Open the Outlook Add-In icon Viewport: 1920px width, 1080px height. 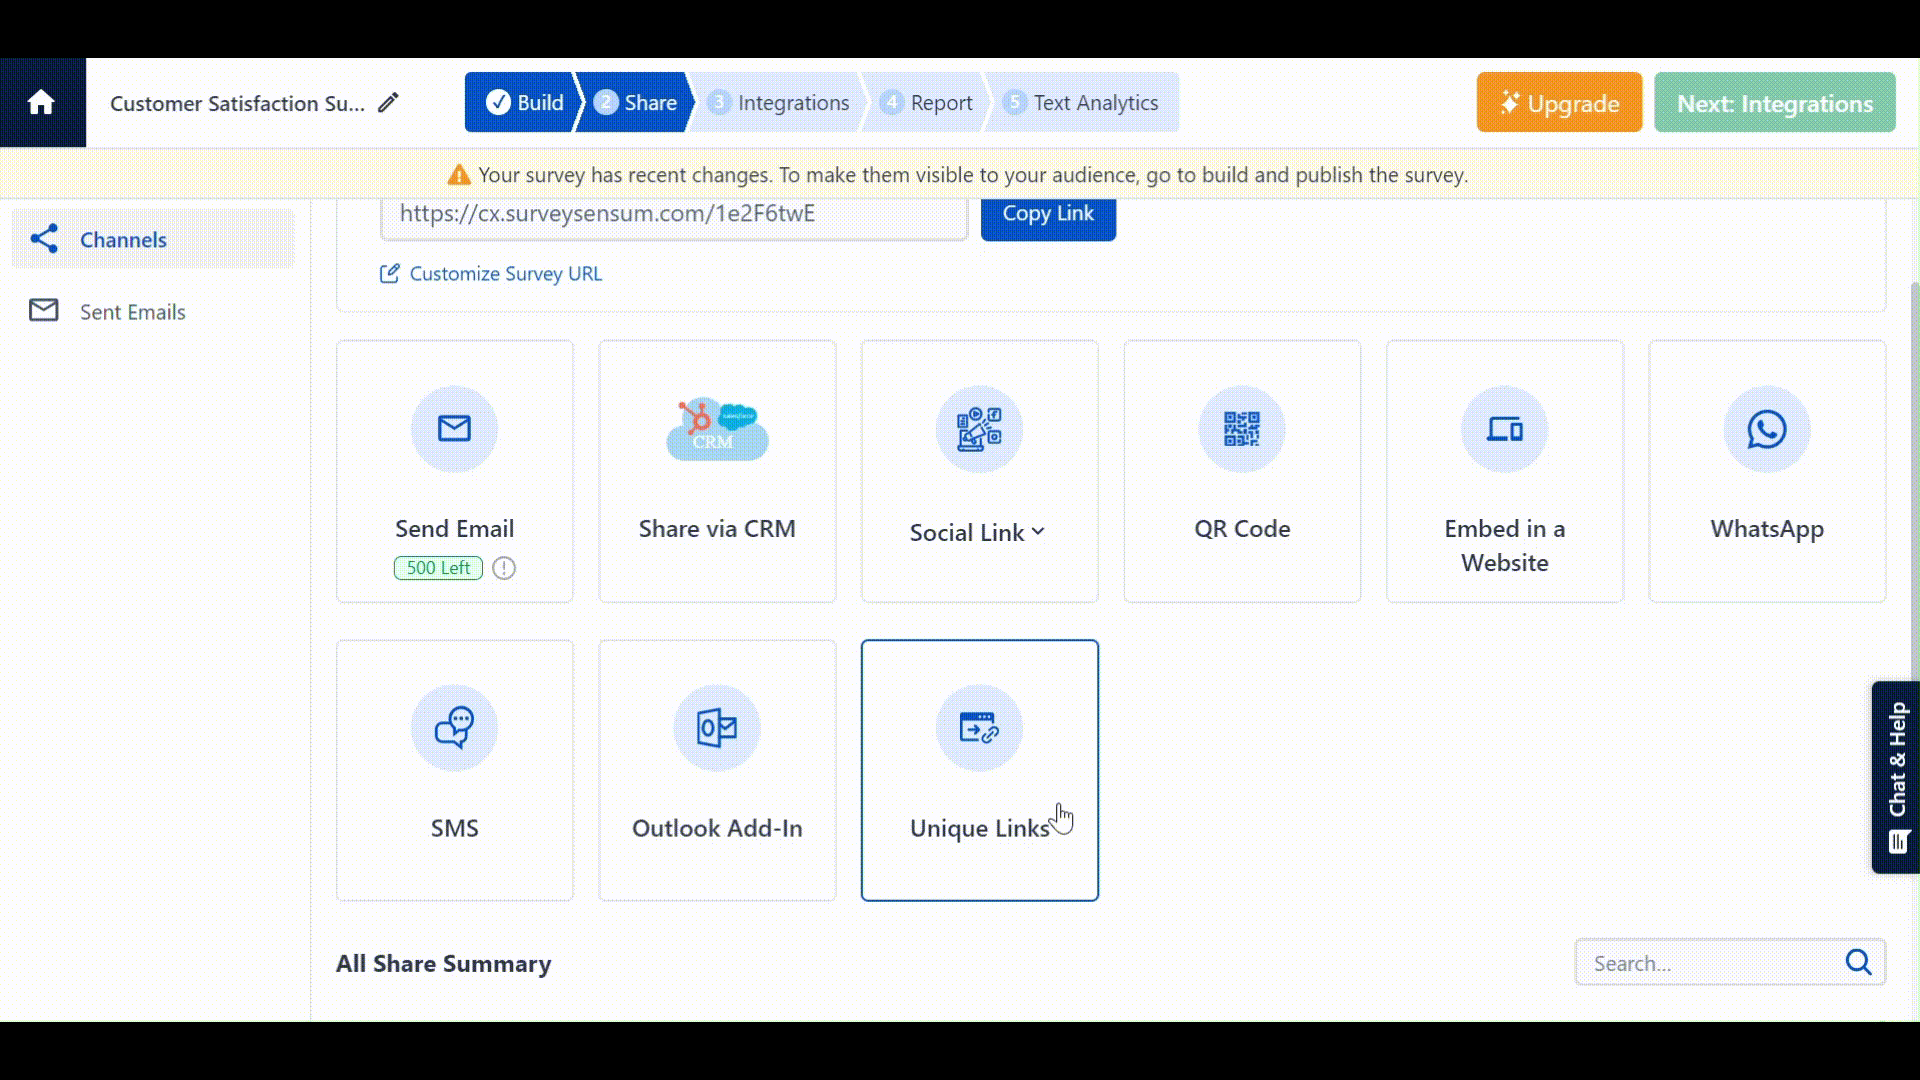point(716,728)
